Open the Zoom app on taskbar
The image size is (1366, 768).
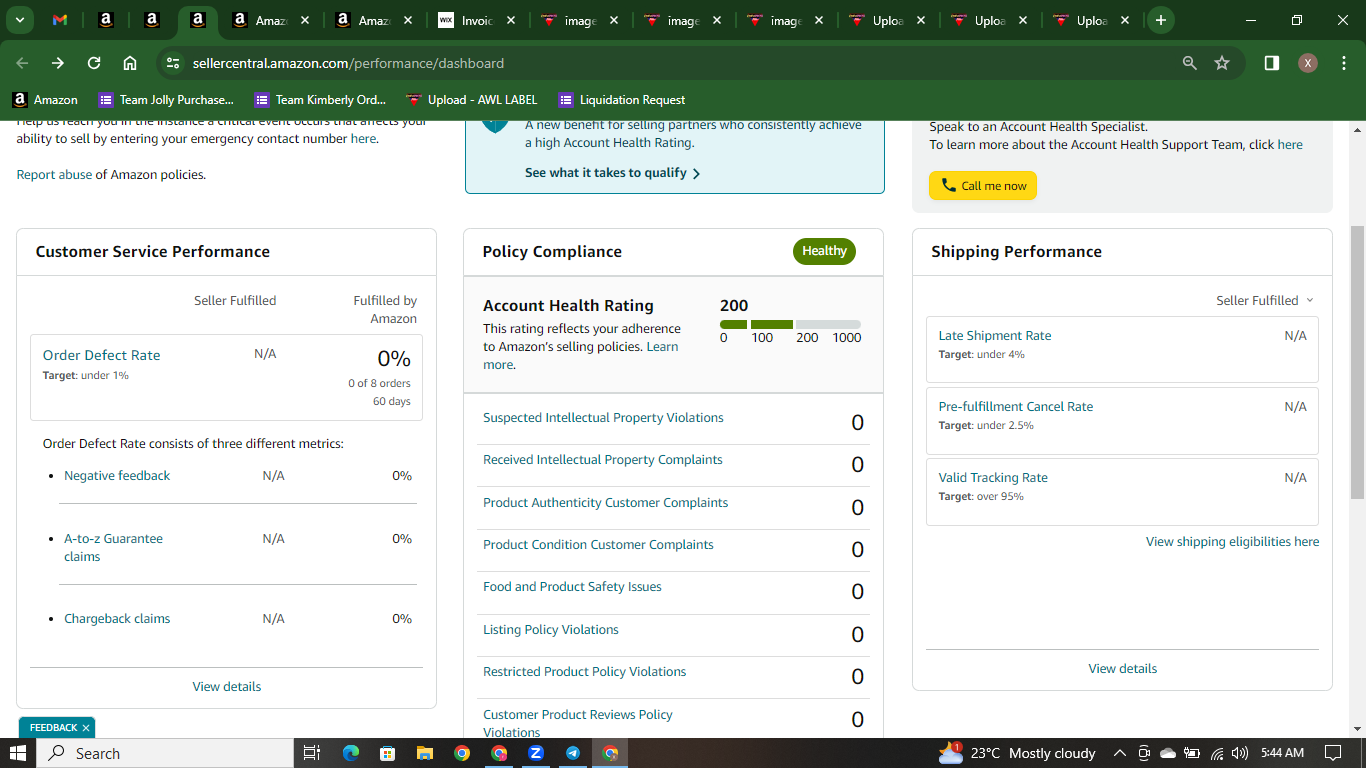pyautogui.click(x=535, y=753)
